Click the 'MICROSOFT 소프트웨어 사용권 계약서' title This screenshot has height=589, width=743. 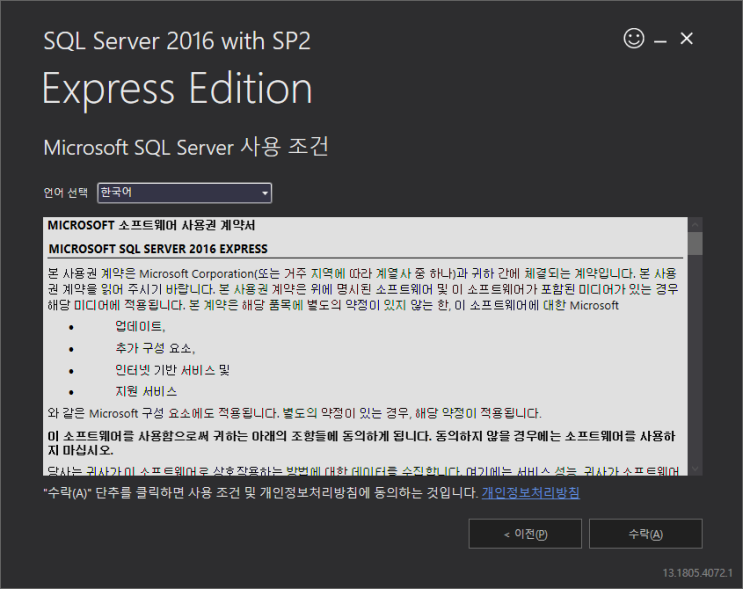coord(151,226)
